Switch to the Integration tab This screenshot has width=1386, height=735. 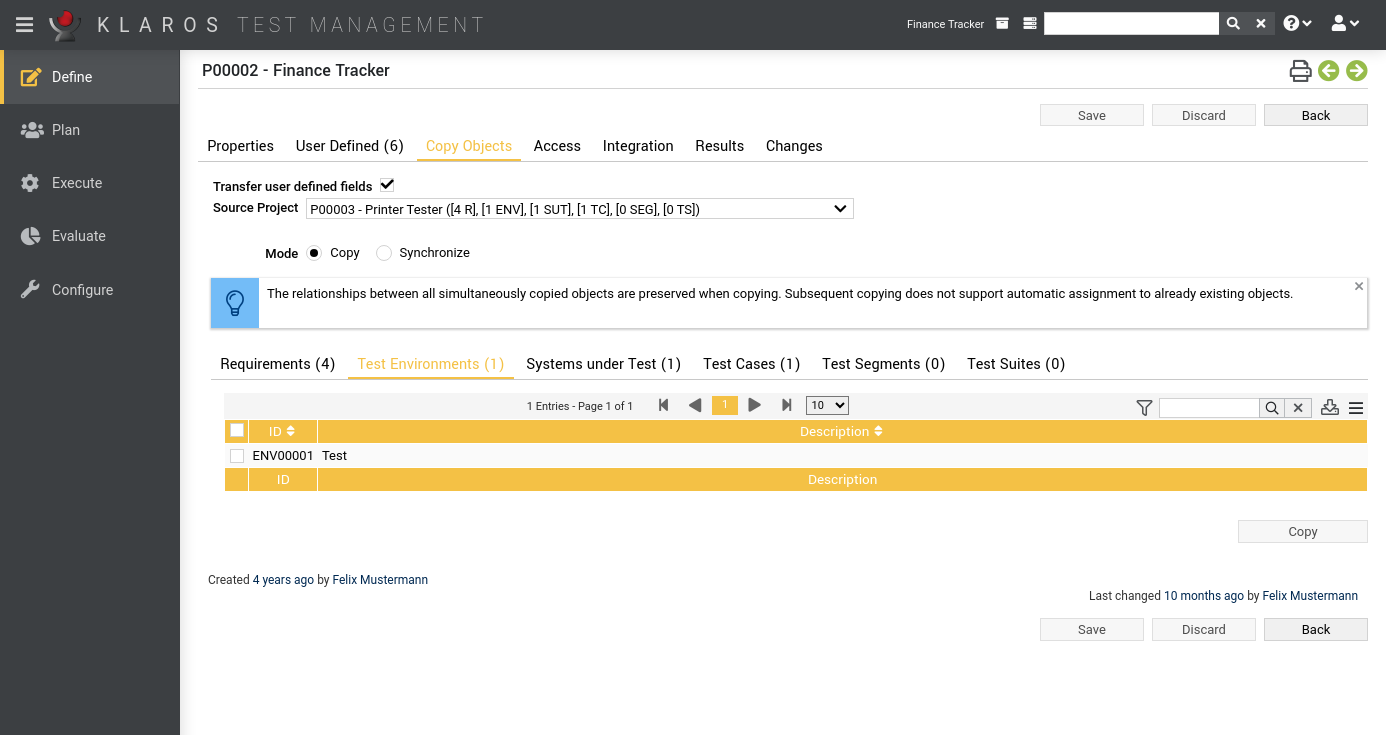pyautogui.click(x=637, y=146)
